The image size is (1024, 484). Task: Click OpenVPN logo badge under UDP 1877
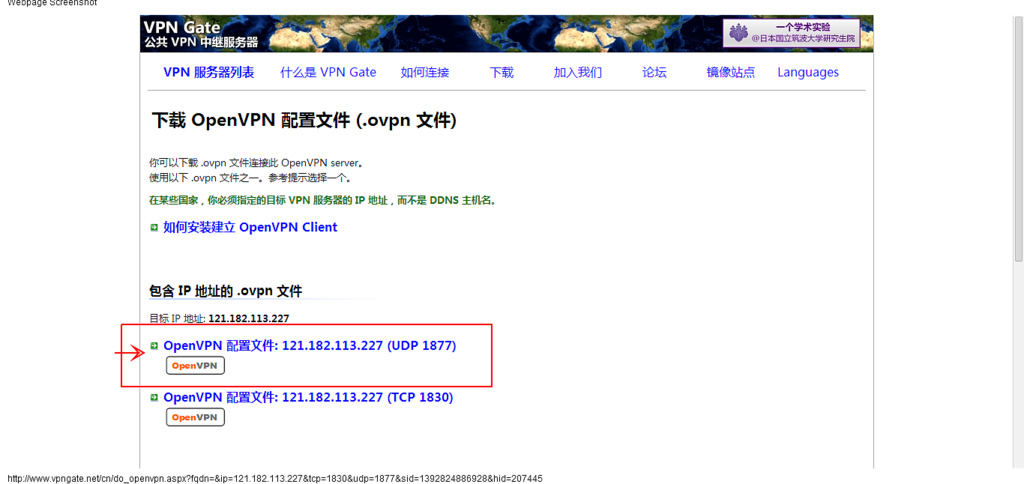195,366
